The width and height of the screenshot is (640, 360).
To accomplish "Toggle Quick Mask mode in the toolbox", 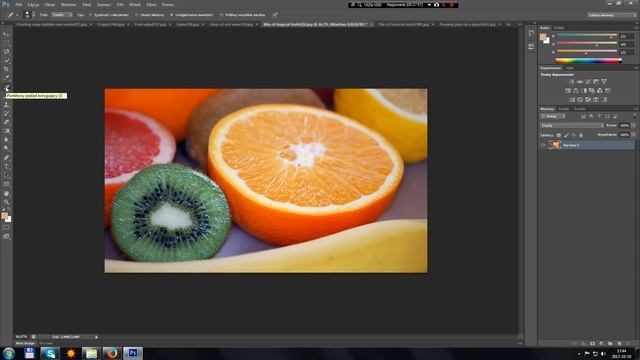I will pyautogui.click(x=6, y=228).
